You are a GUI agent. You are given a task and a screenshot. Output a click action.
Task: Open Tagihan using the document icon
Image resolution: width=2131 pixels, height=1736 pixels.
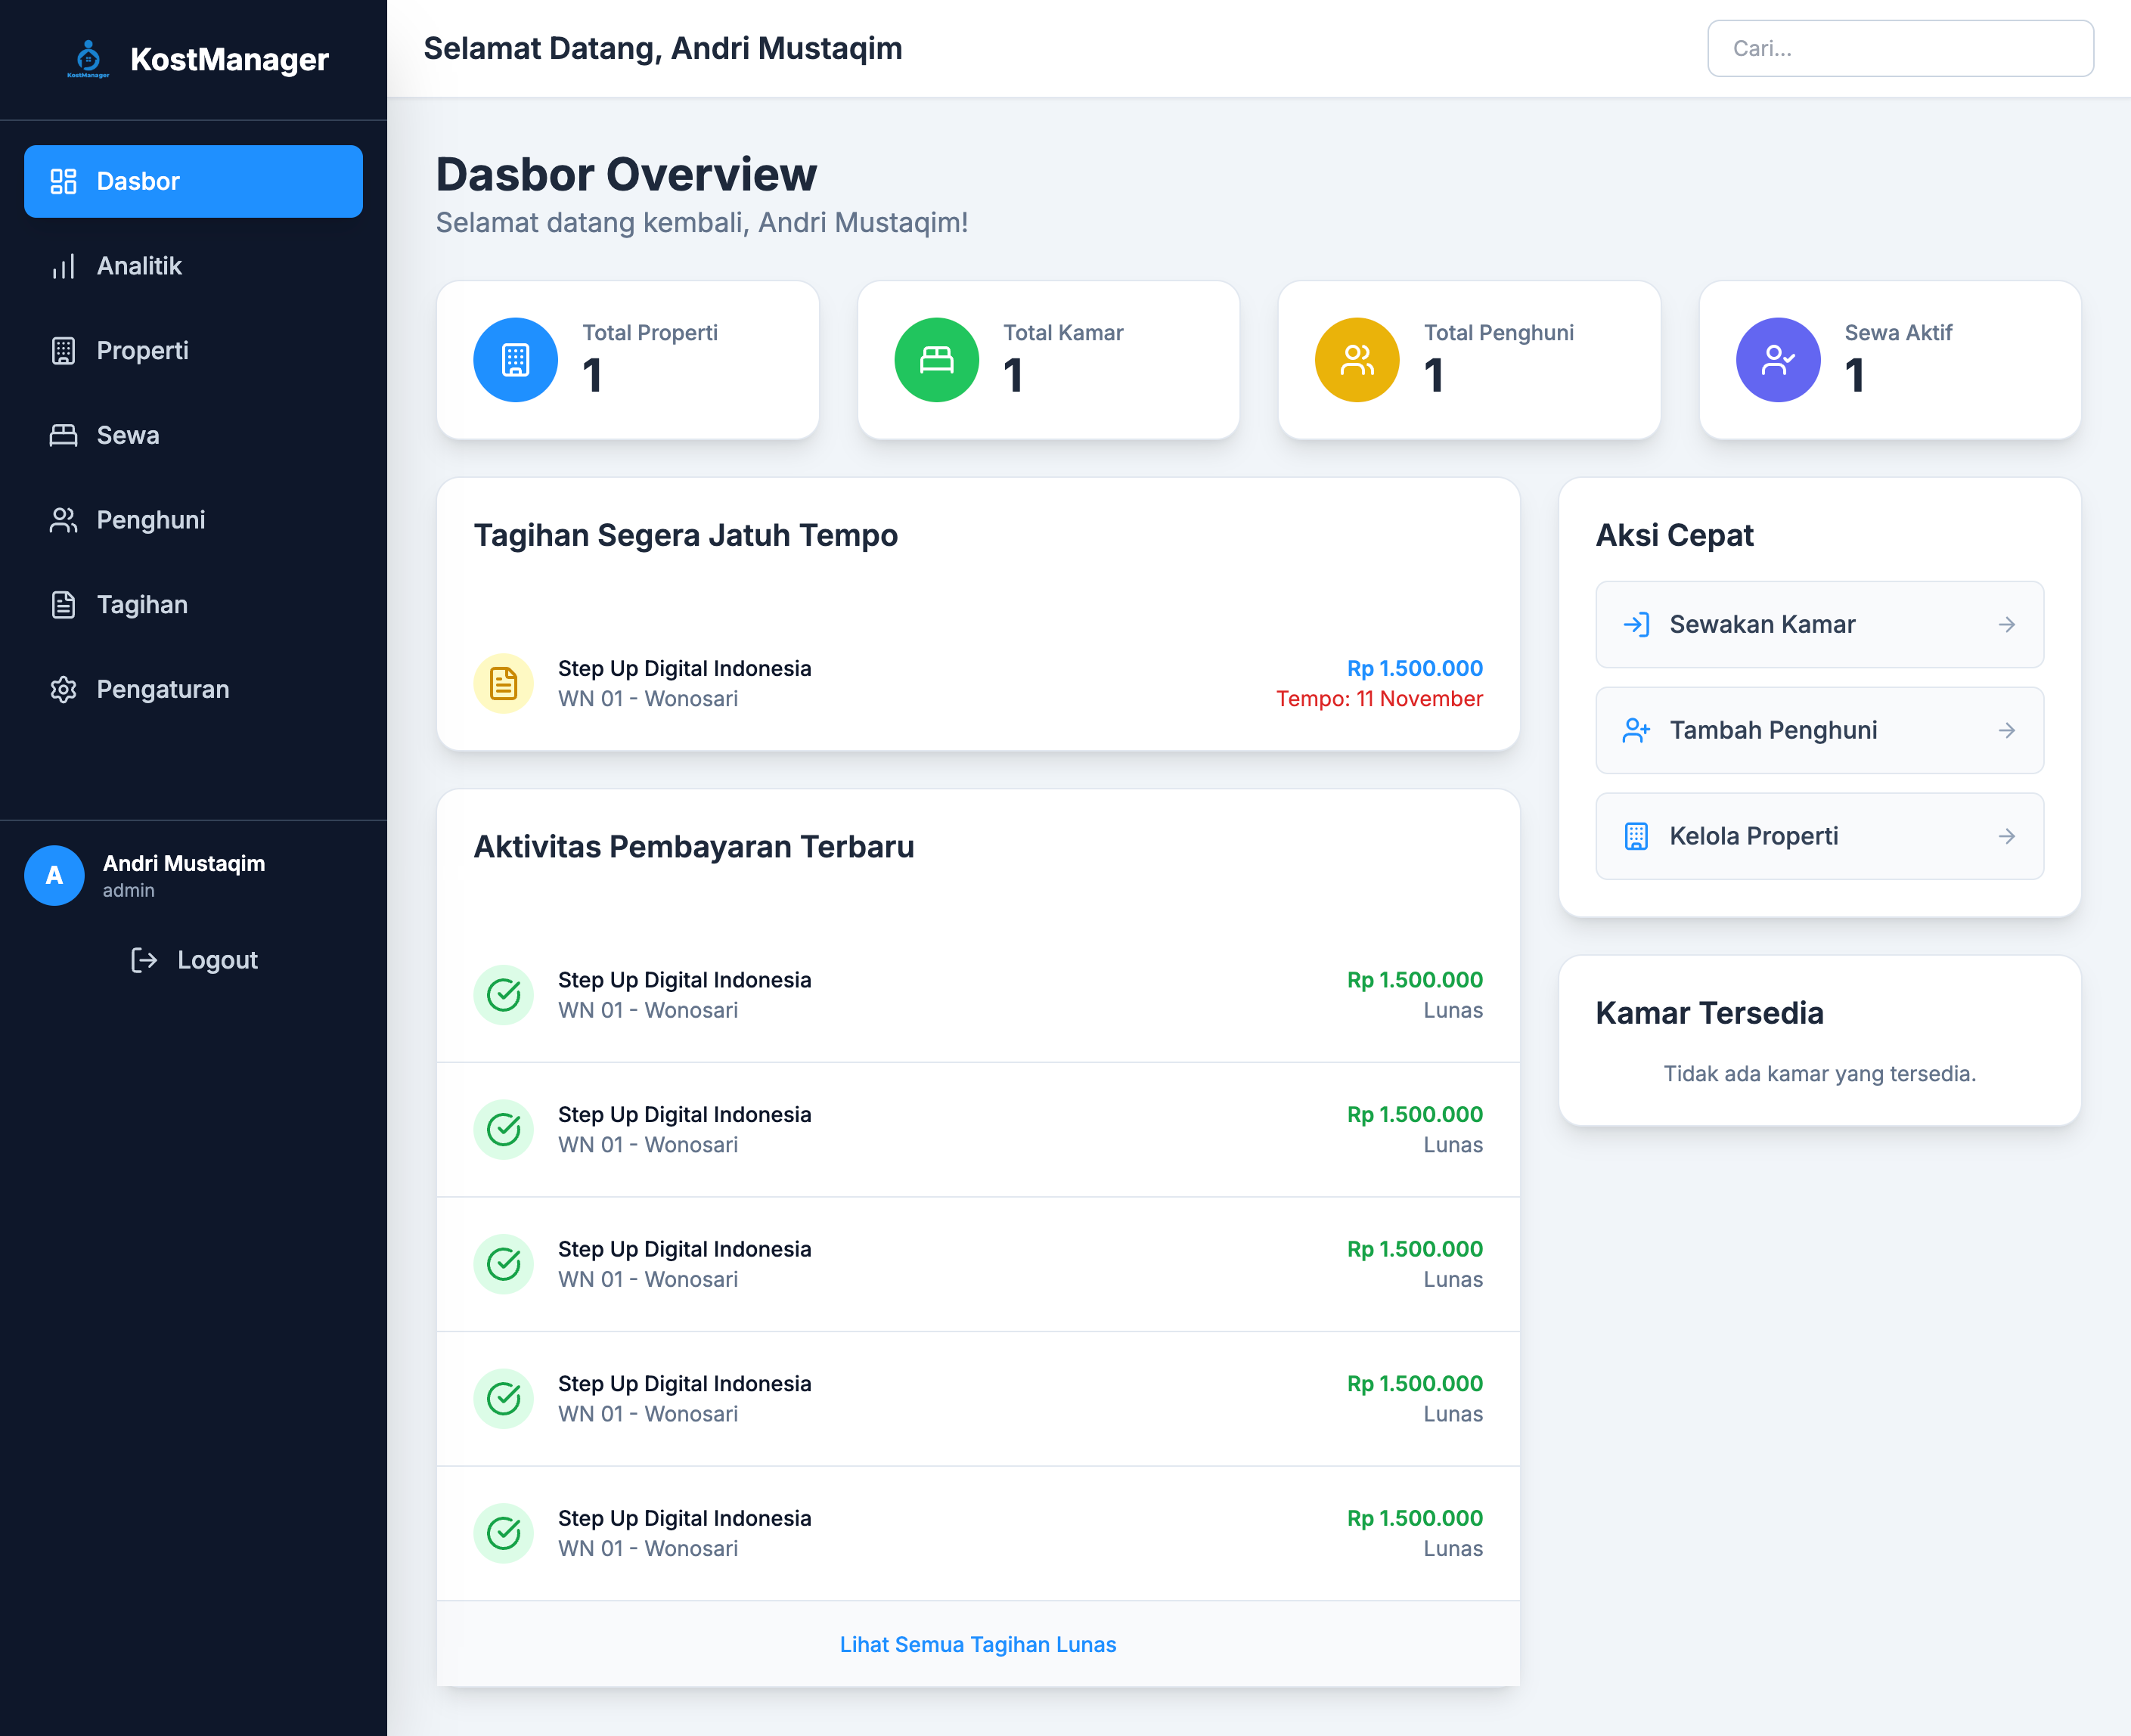click(63, 604)
